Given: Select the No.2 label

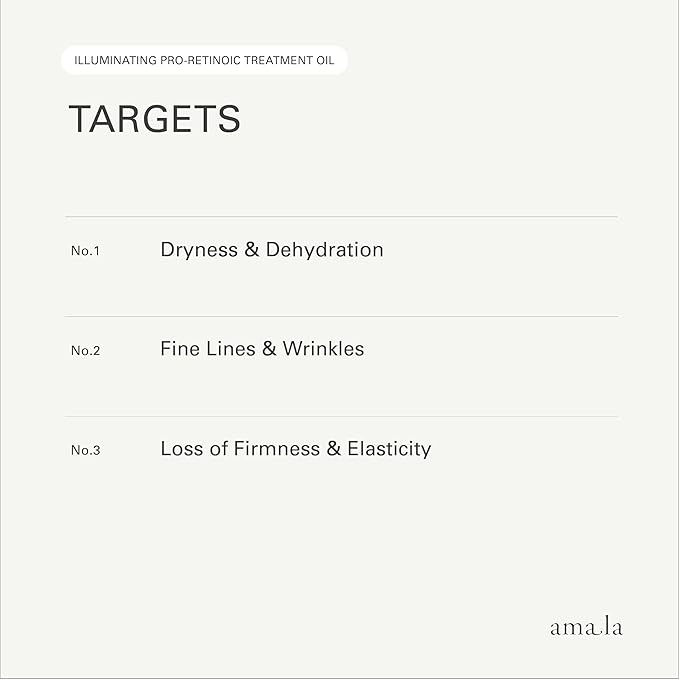Looking at the screenshot, I should pyautogui.click(x=85, y=351).
